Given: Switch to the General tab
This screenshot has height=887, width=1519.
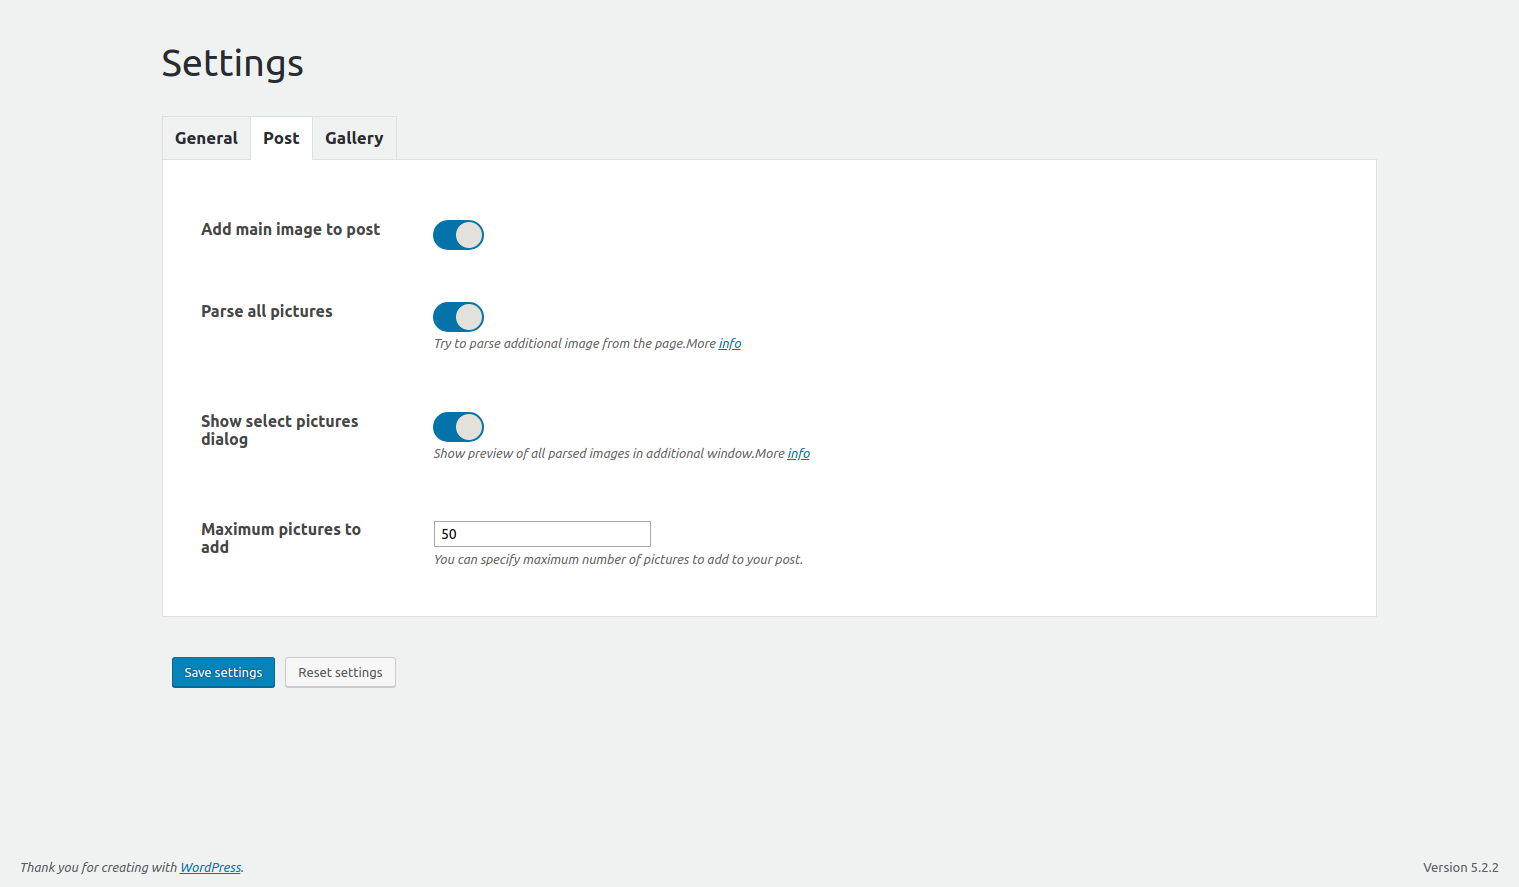Looking at the screenshot, I should tap(206, 138).
